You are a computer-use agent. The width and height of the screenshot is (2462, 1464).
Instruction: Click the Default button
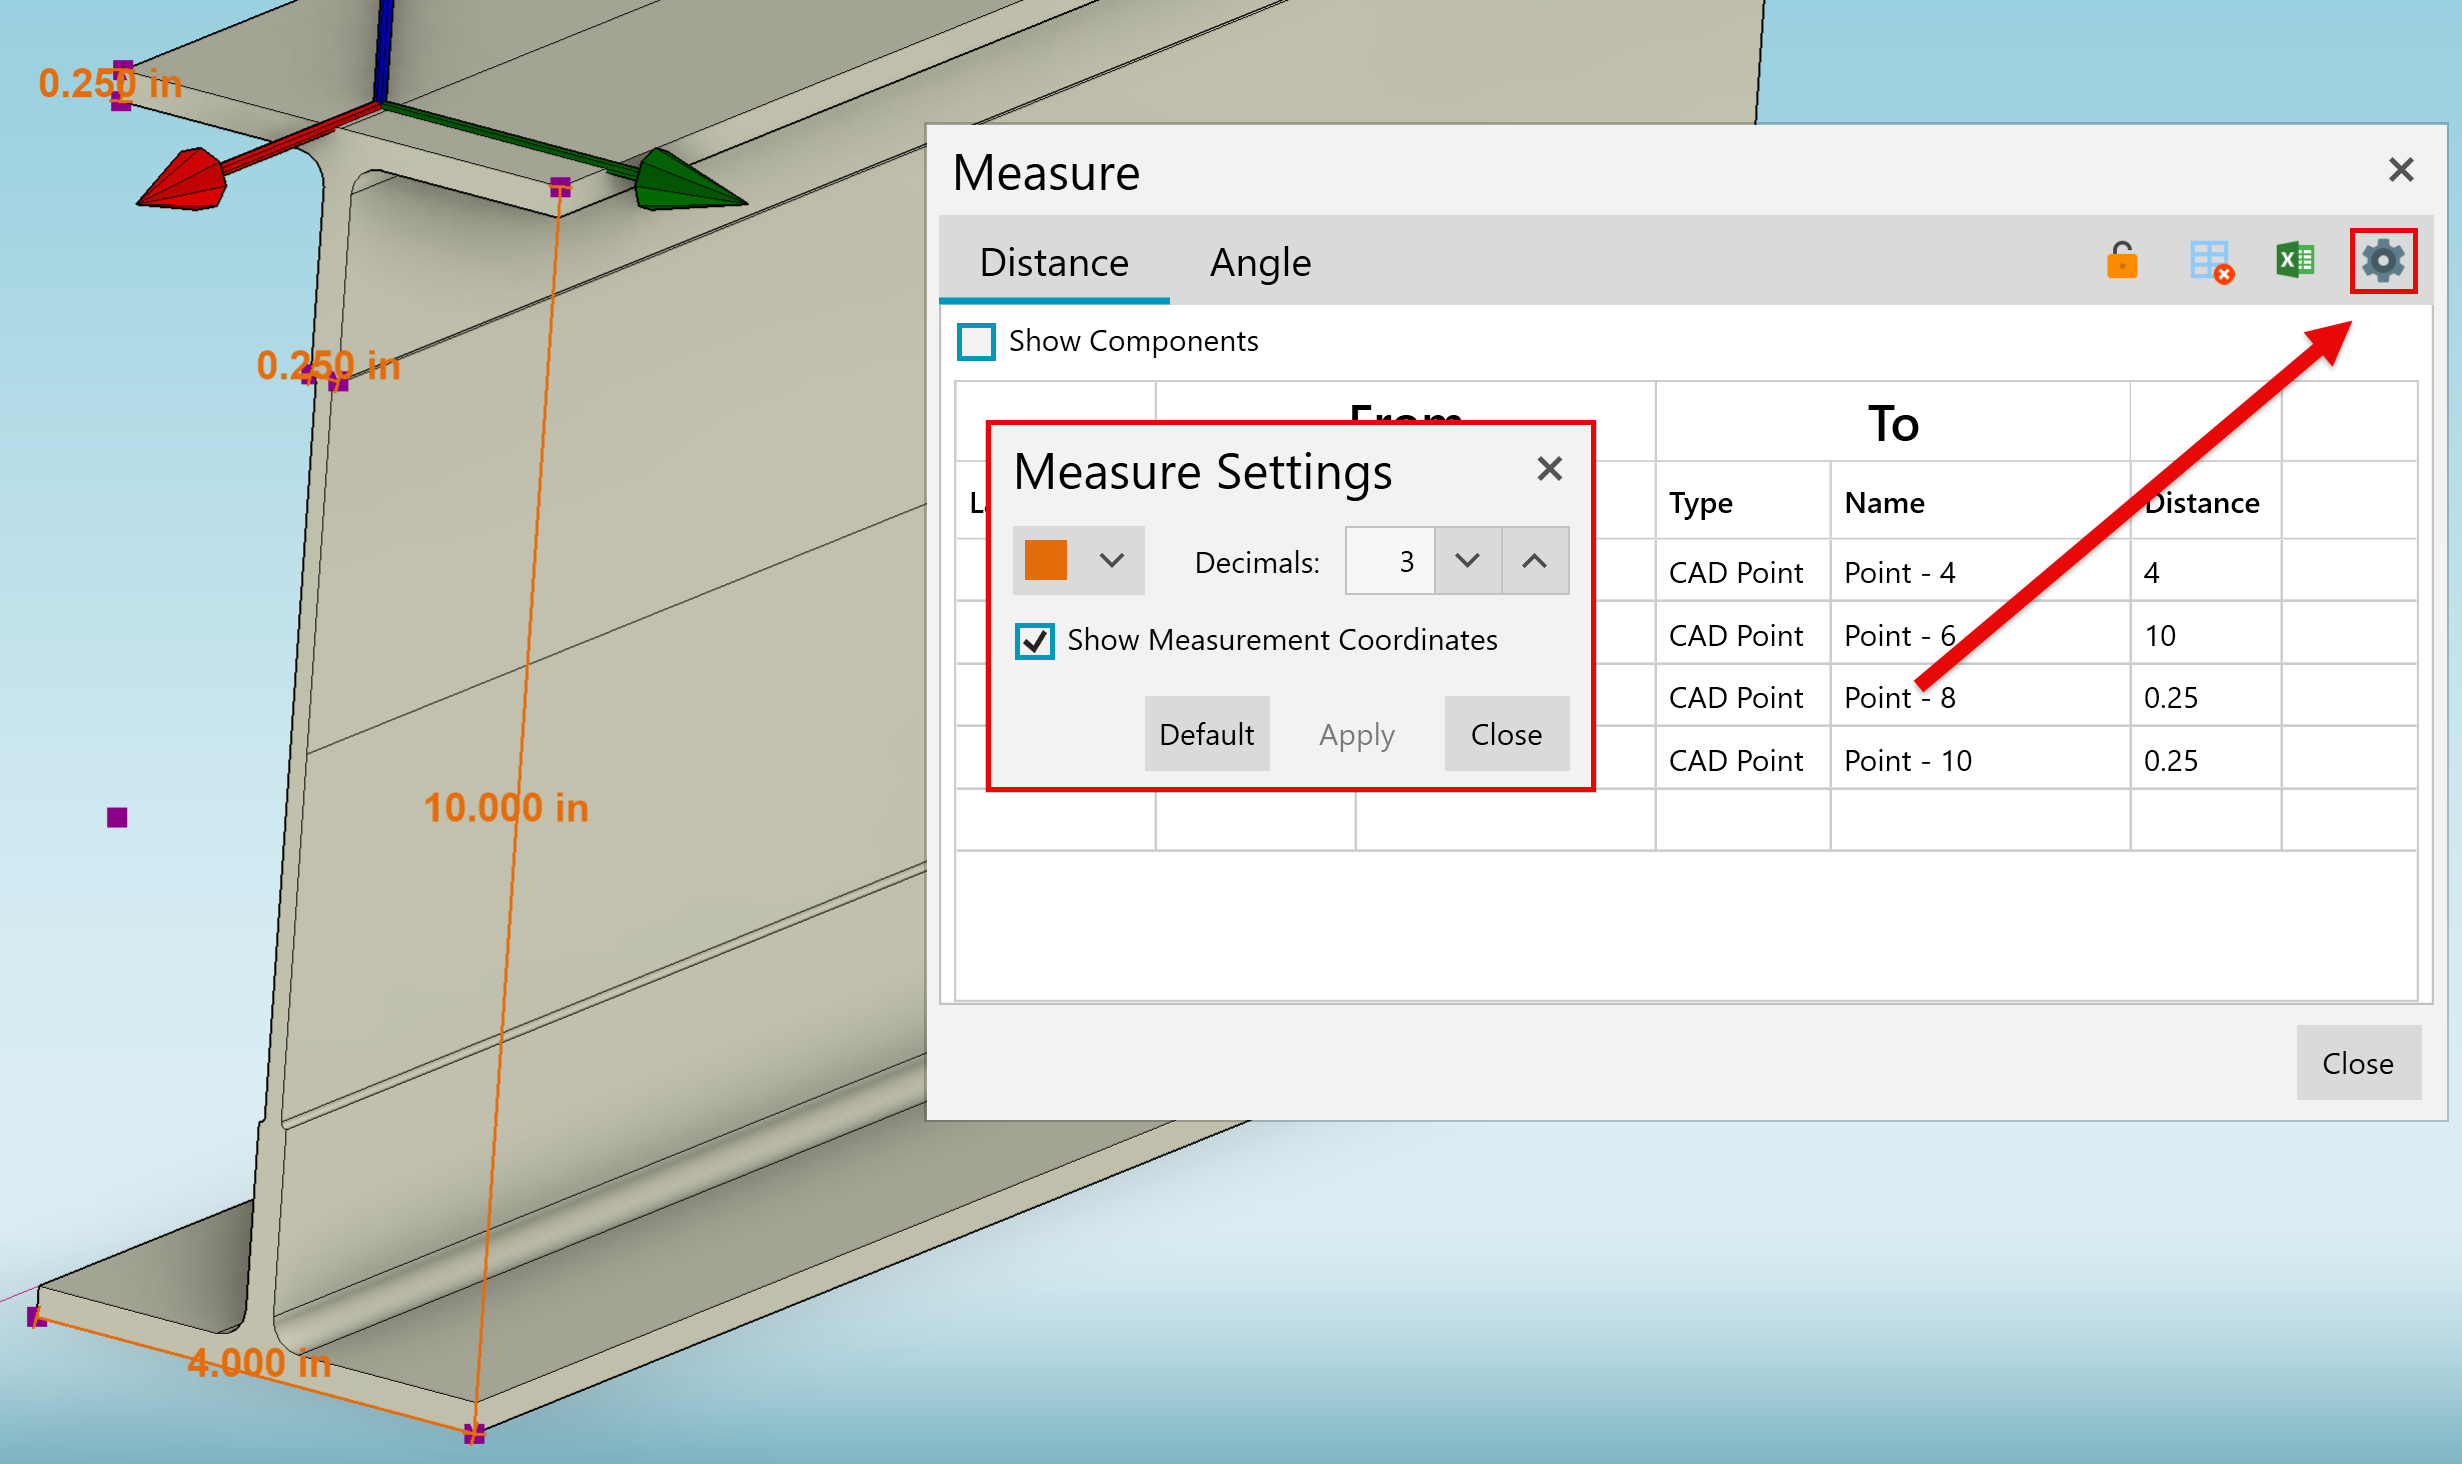coord(1206,734)
